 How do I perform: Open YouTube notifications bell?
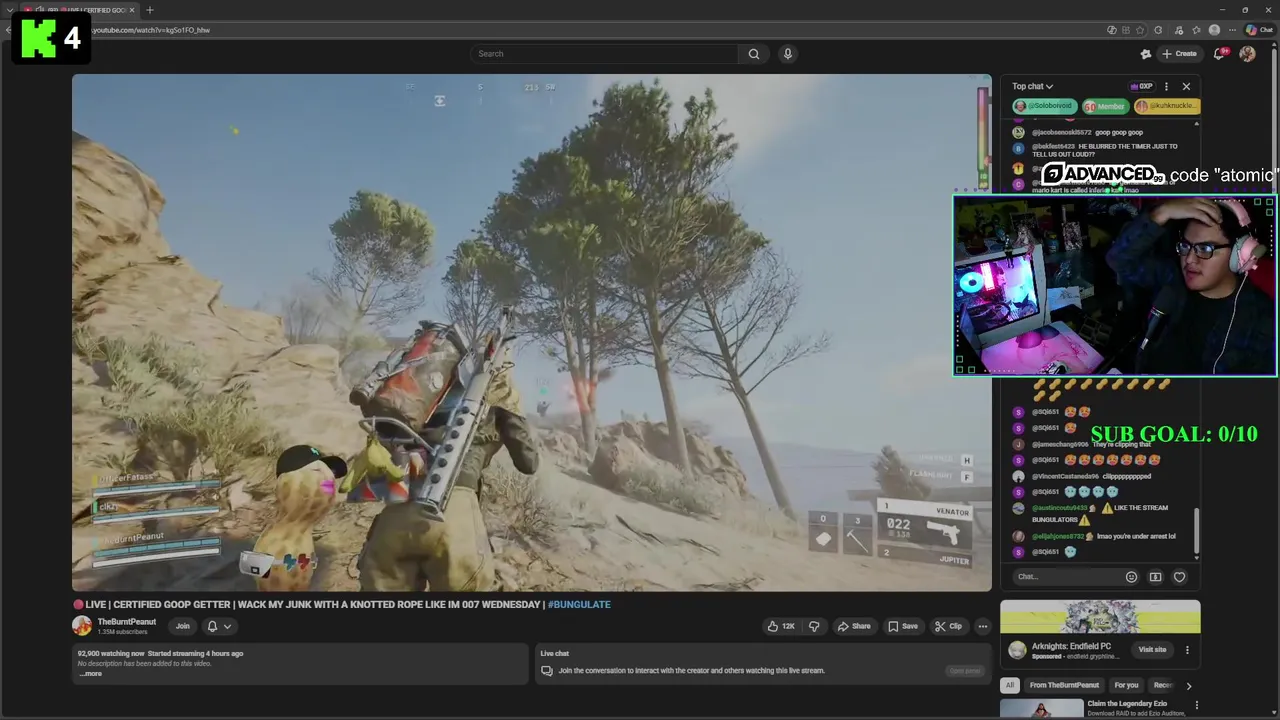[1219, 54]
